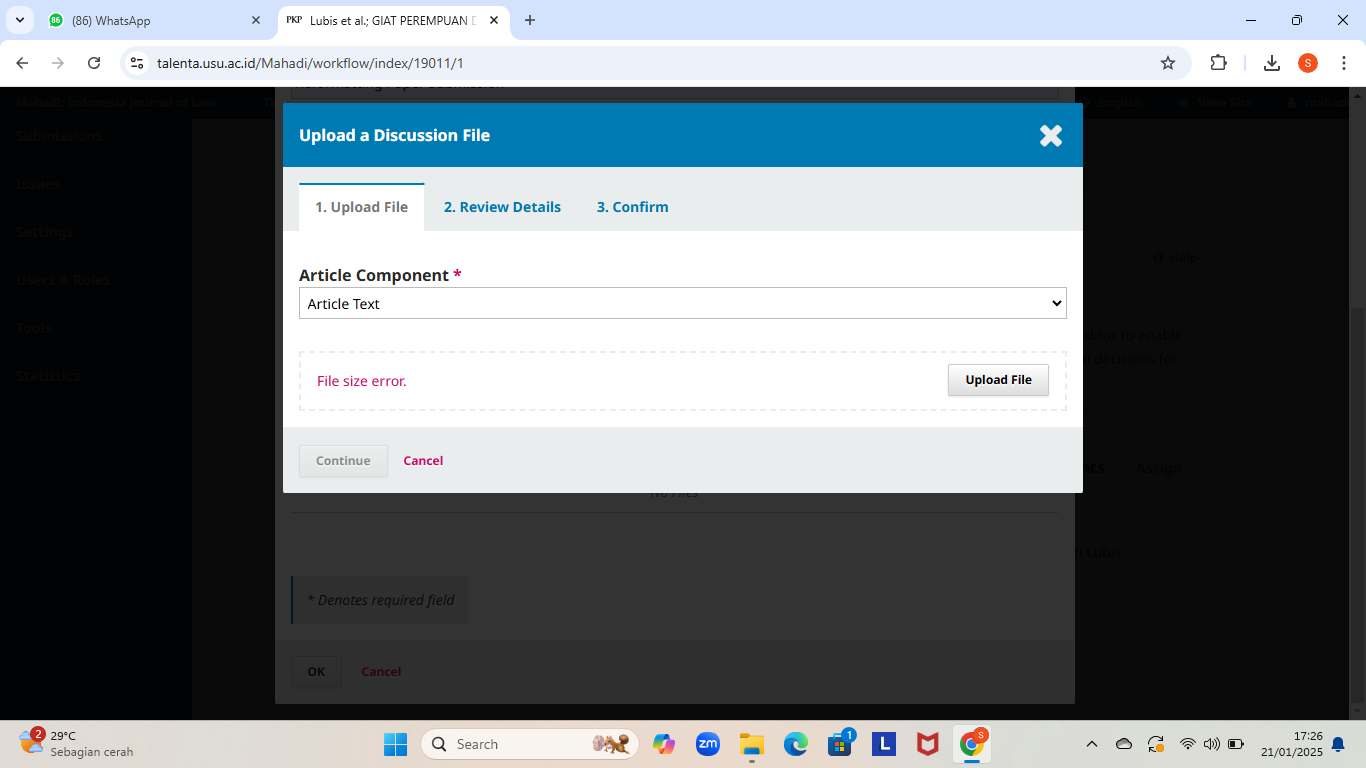Open Zoom from the taskbar
This screenshot has width=1366, height=768.
(x=708, y=744)
